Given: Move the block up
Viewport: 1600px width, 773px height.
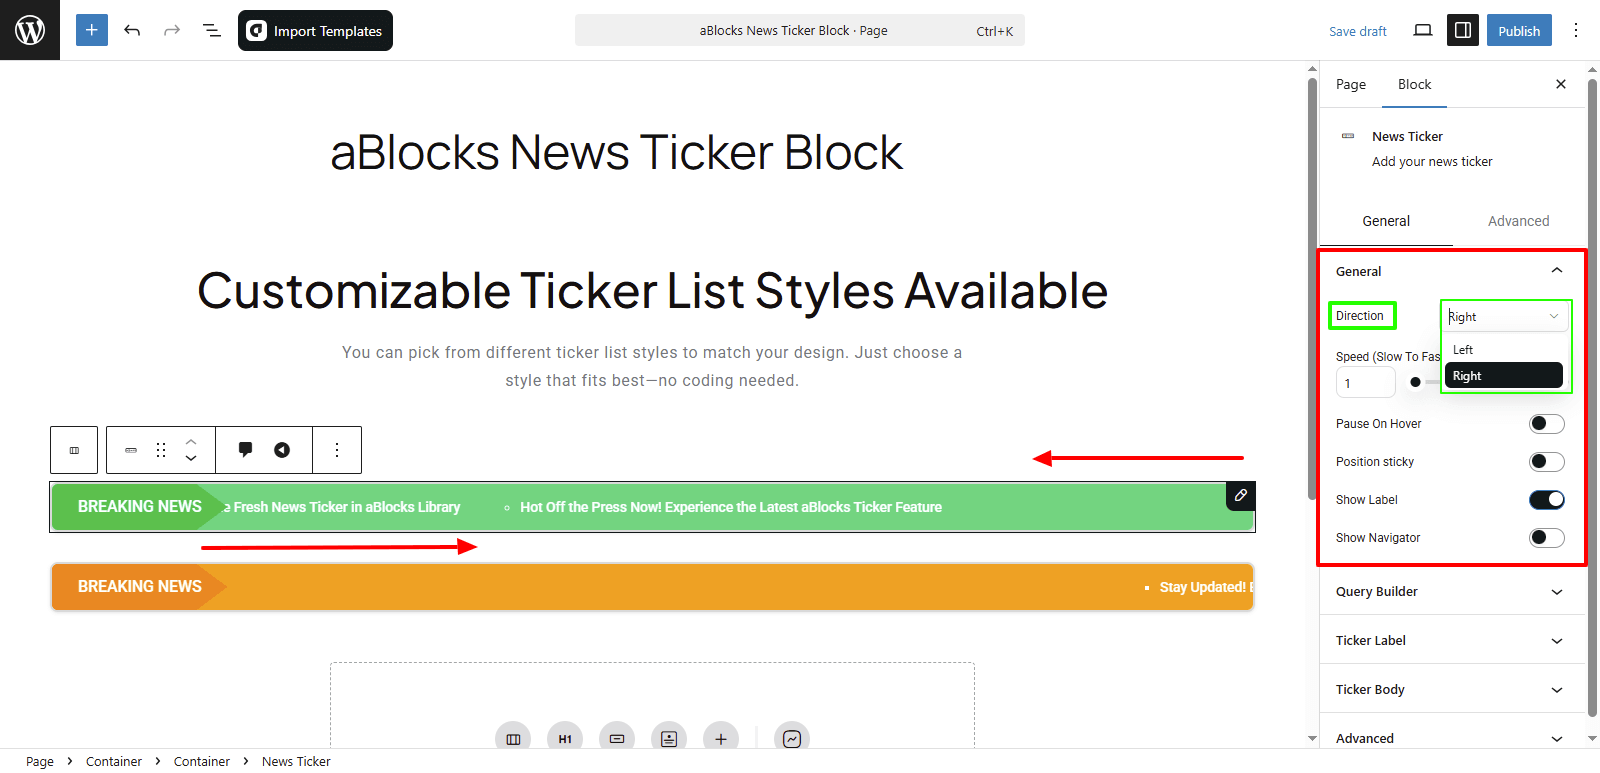Looking at the screenshot, I should (x=191, y=441).
